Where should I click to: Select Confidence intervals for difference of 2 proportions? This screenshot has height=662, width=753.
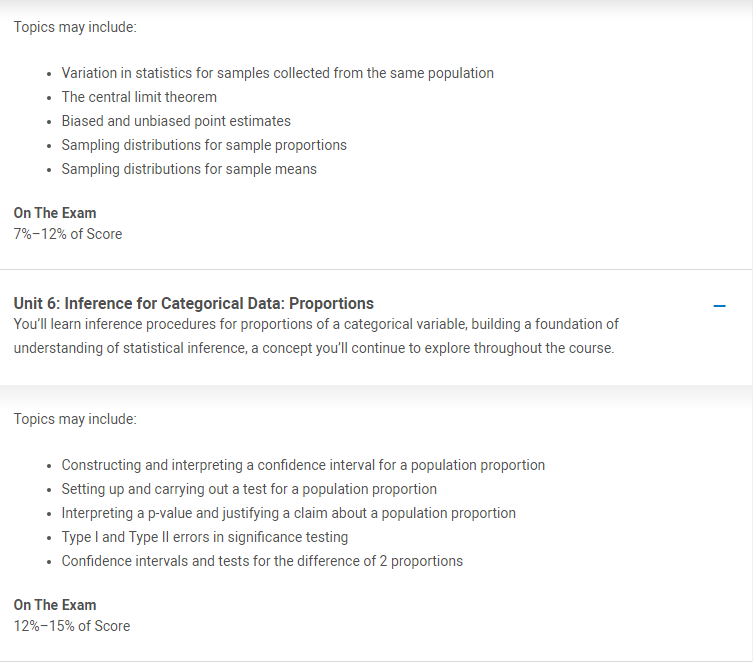click(x=262, y=561)
